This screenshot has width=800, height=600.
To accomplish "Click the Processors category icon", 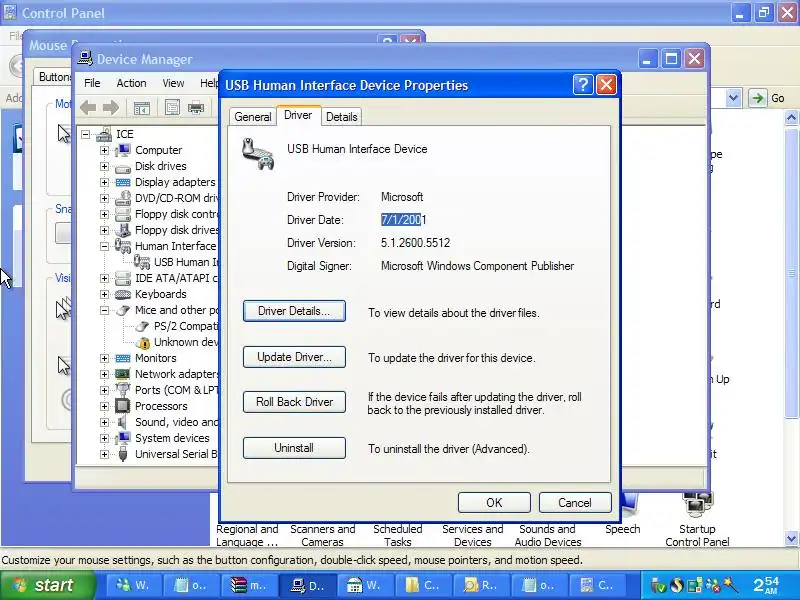I will [123, 406].
